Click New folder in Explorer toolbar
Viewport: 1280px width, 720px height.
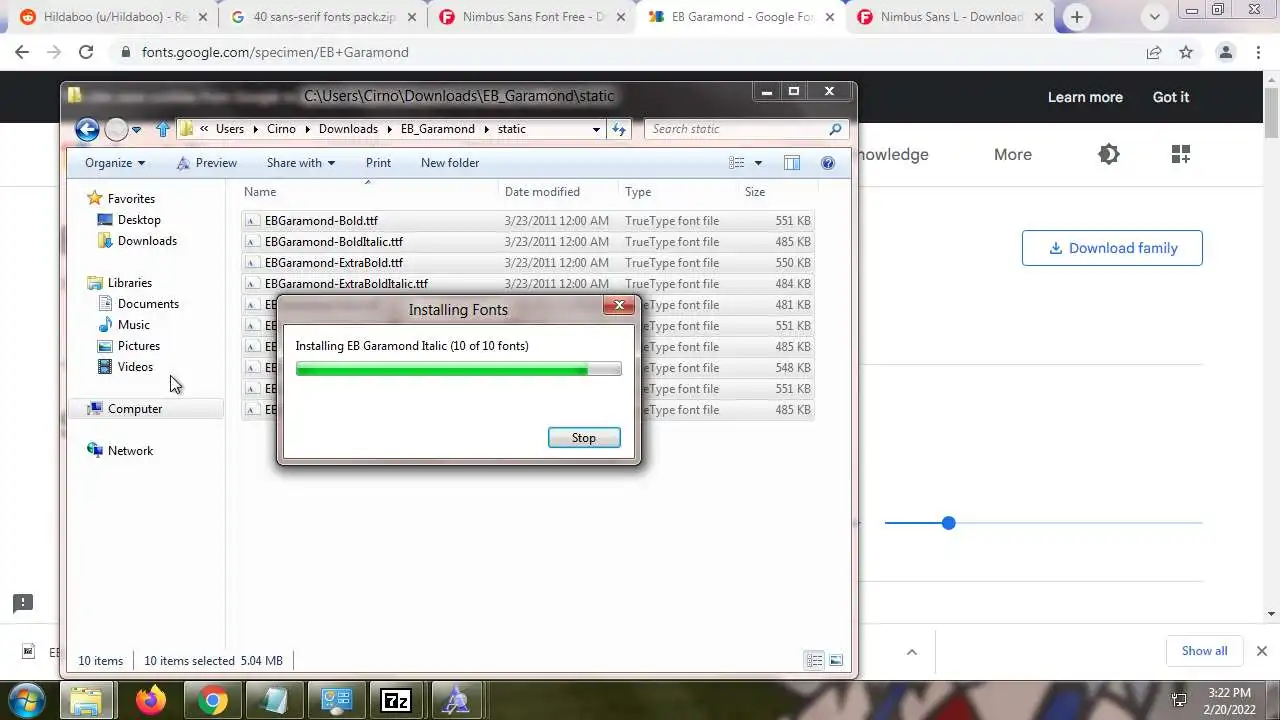450,163
